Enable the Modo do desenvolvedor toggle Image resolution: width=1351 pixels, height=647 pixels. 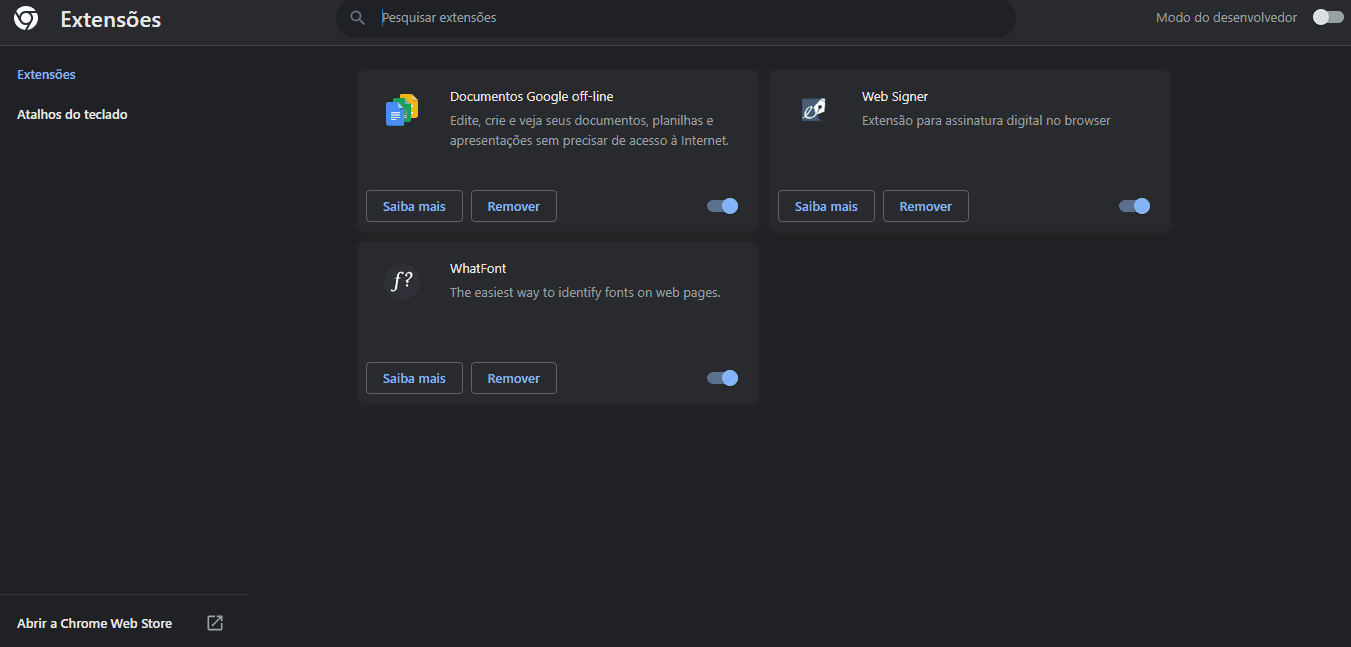click(1328, 17)
